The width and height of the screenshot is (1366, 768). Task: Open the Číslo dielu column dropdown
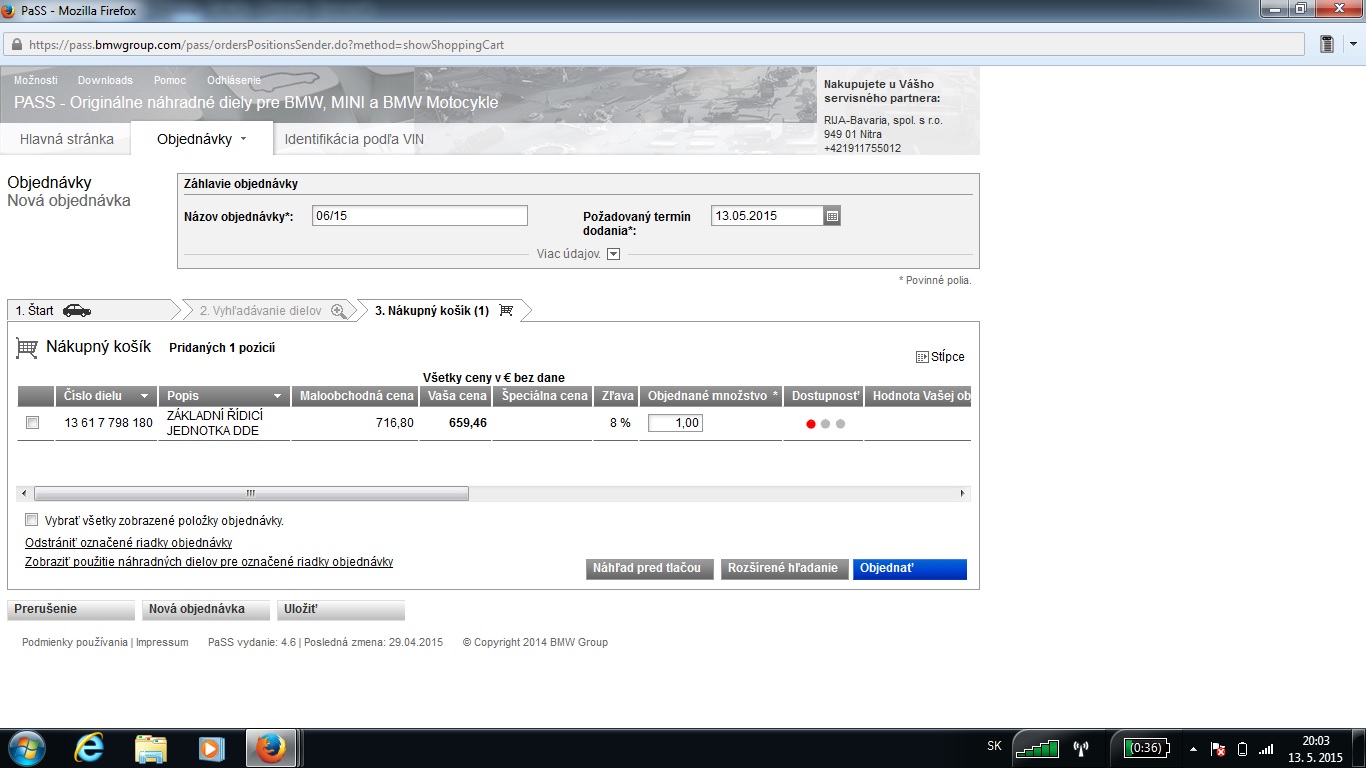(x=145, y=396)
